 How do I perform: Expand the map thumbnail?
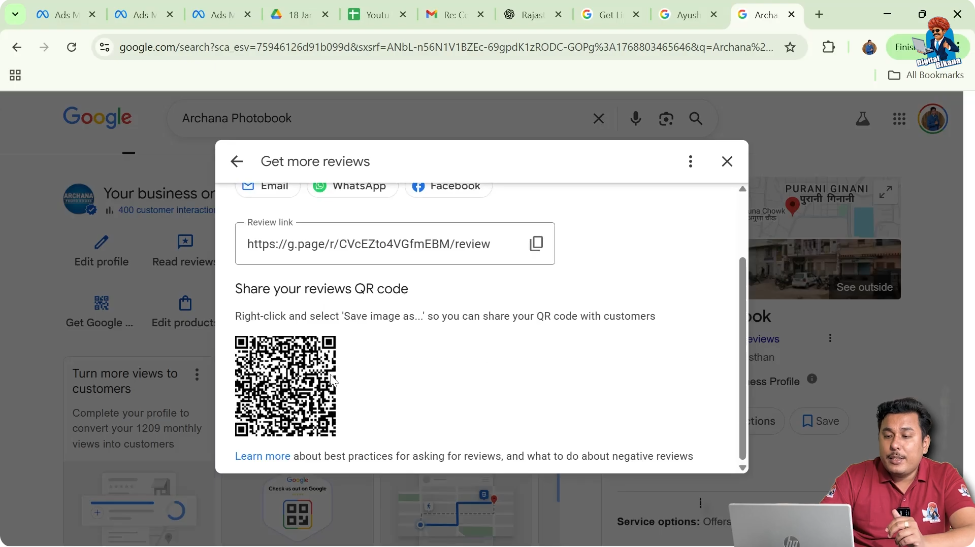point(885,193)
